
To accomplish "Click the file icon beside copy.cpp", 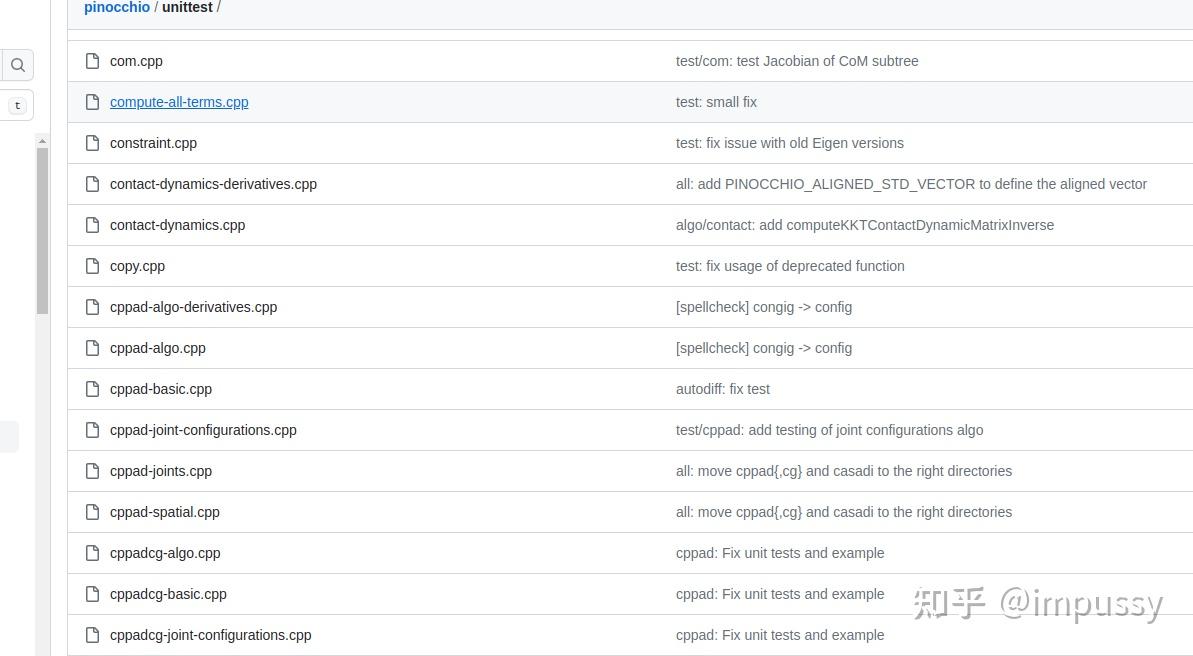I will (x=92, y=266).
